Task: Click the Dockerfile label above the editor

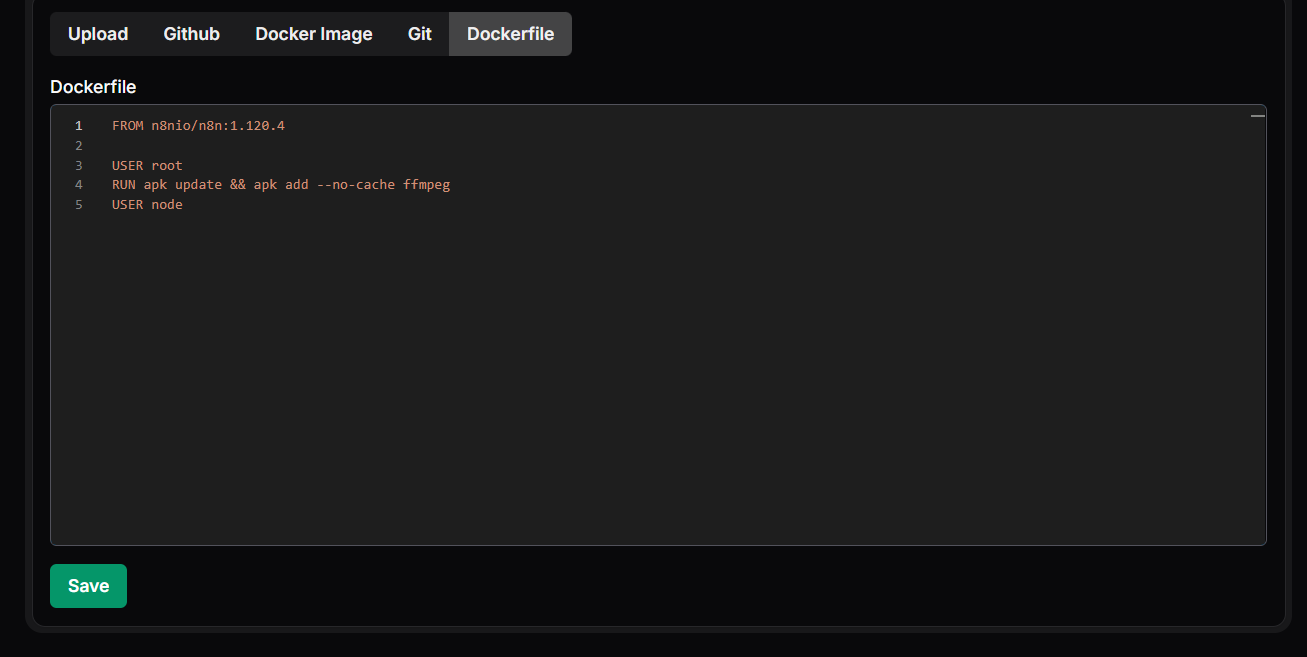Action: [x=93, y=87]
